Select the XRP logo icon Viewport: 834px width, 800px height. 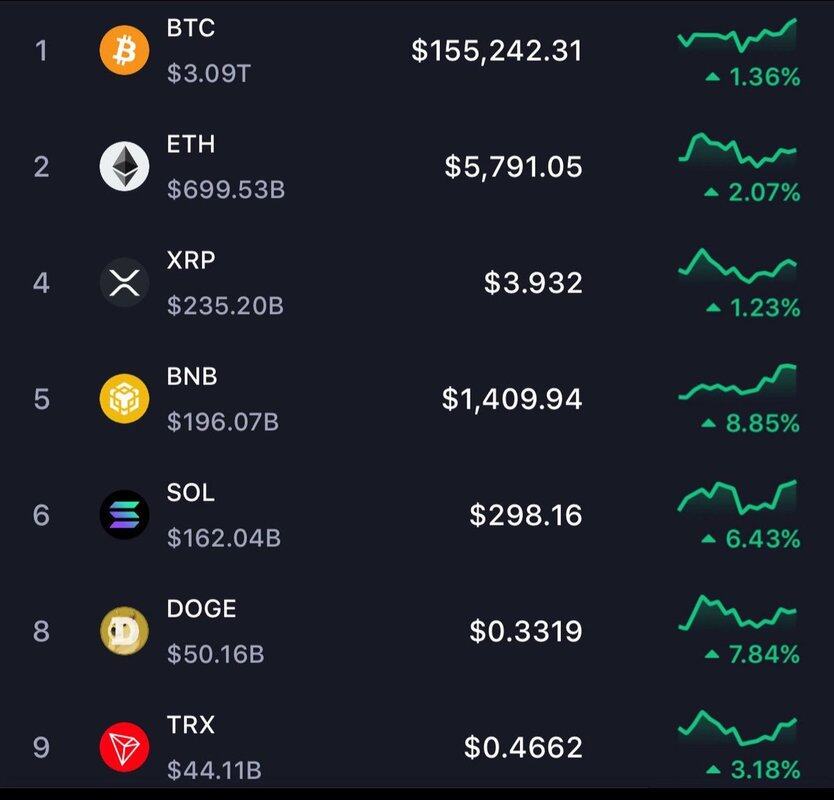124,282
